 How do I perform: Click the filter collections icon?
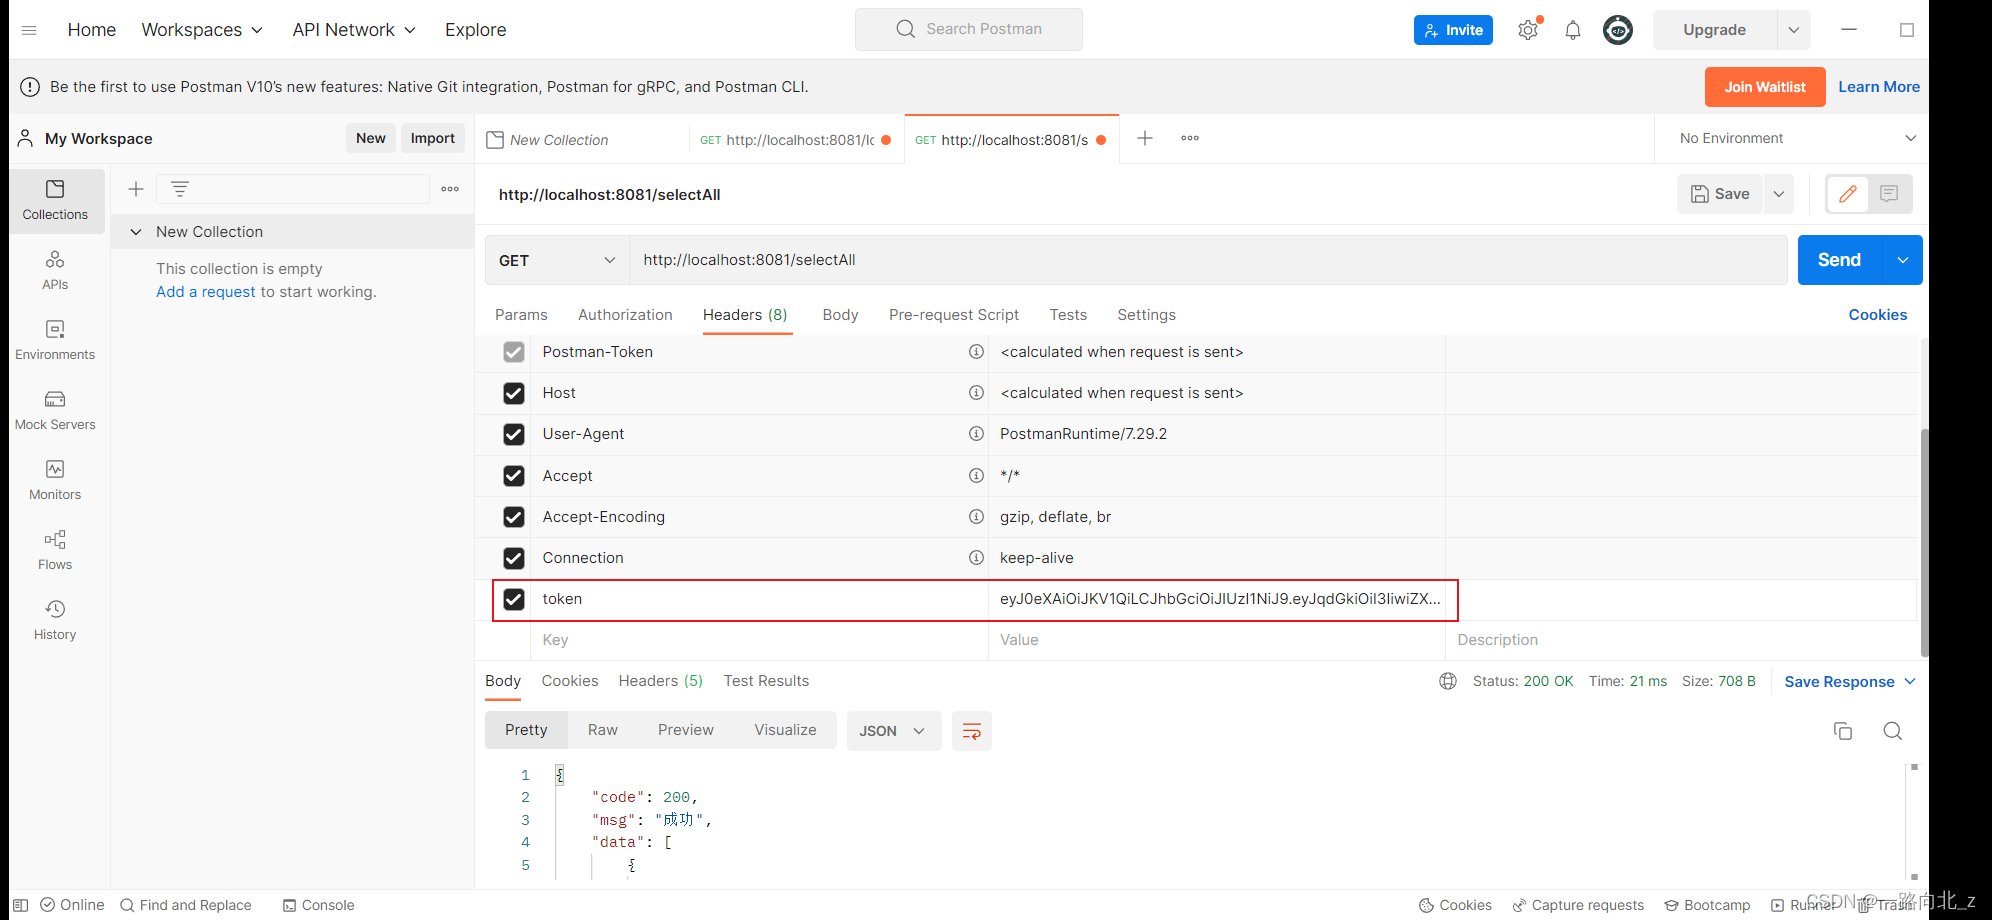click(x=180, y=189)
